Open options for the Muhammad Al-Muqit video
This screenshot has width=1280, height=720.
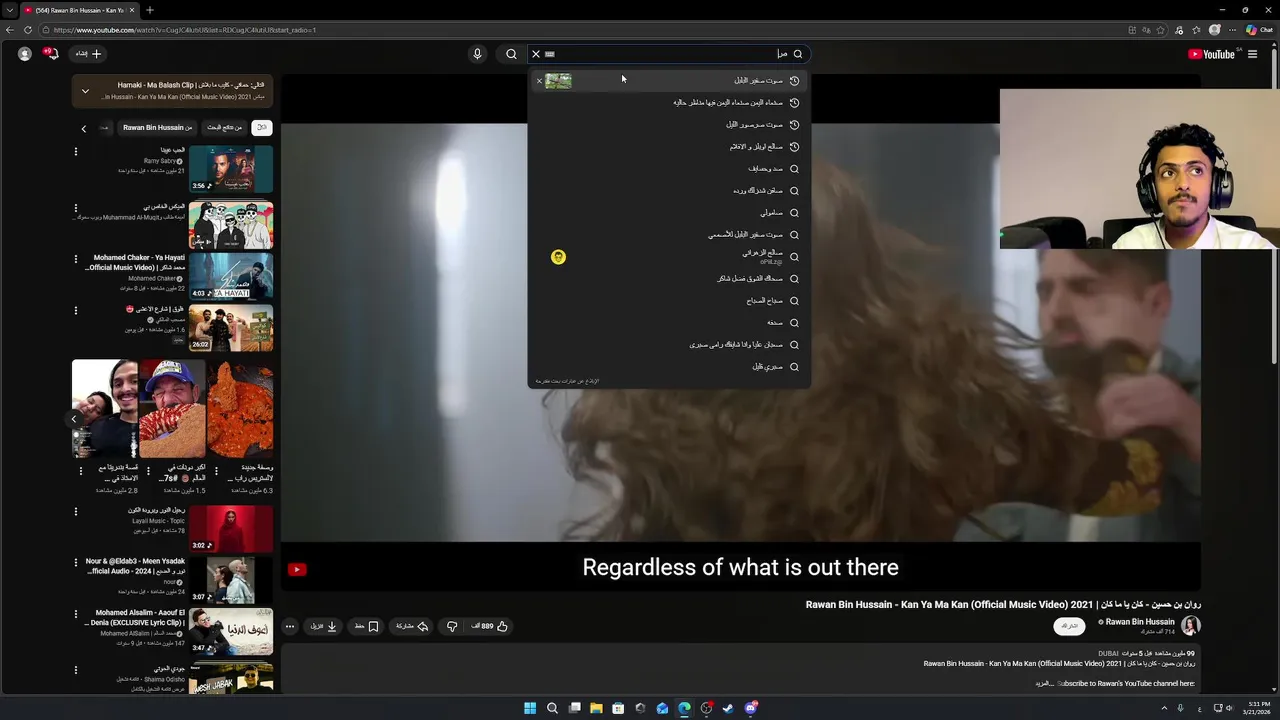pyautogui.click(x=75, y=209)
